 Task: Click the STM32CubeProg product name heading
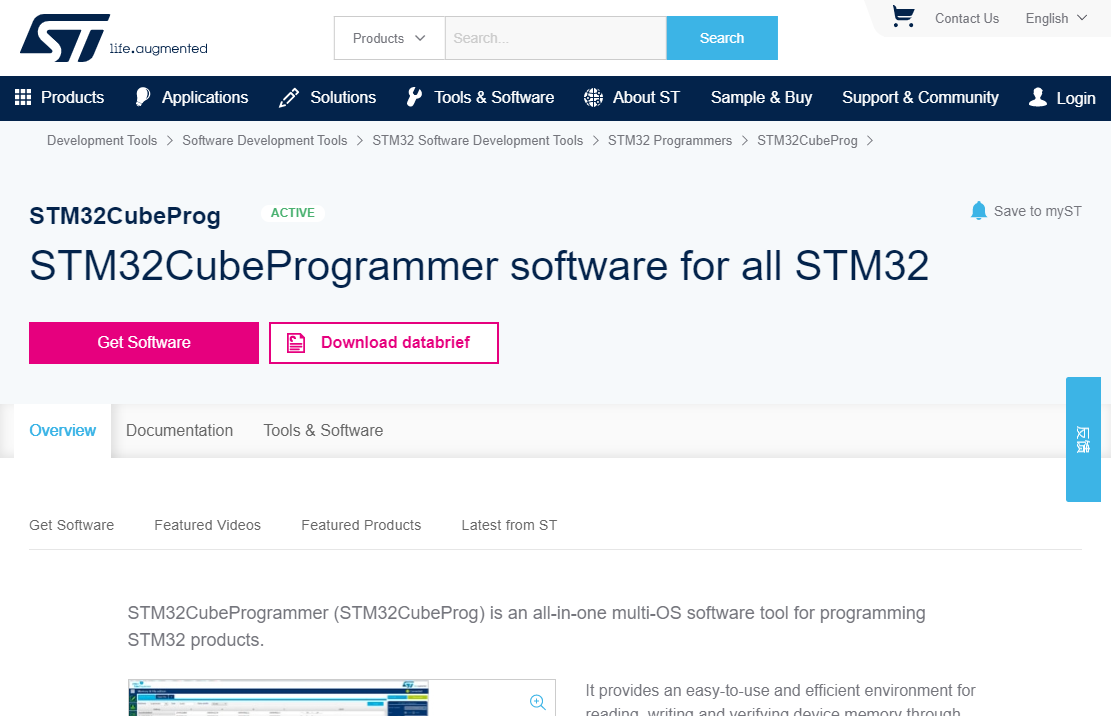(x=125, y=216)
